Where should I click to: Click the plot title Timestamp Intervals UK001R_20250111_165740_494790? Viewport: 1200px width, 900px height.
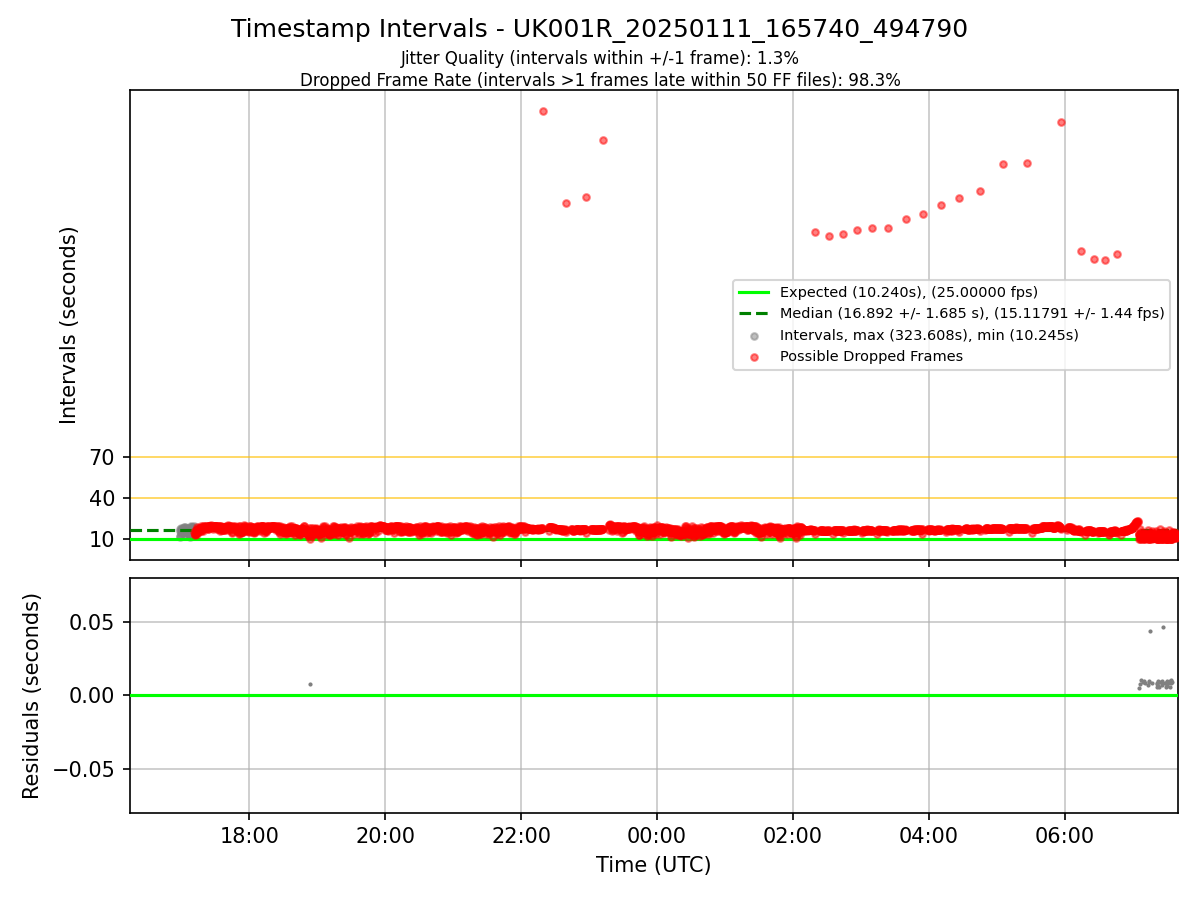point(599,29)
